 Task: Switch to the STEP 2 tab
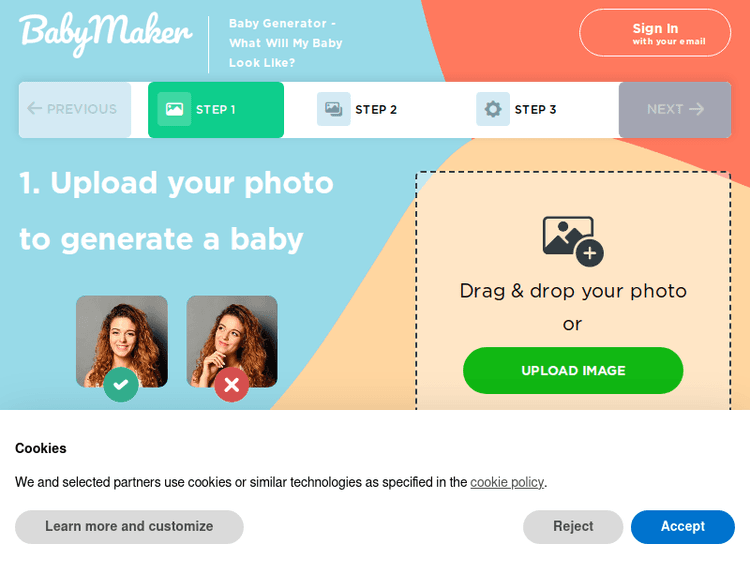[357, 110]
